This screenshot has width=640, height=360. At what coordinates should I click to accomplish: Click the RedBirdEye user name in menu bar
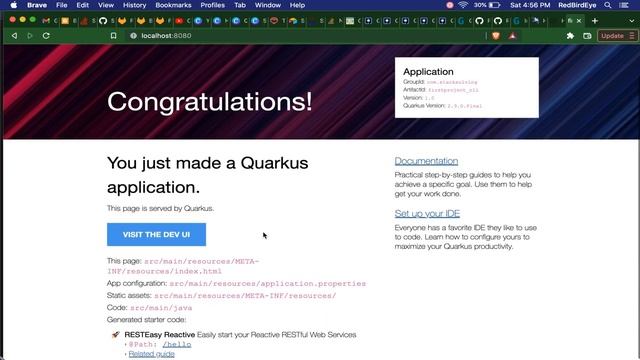tap(577, 5)
